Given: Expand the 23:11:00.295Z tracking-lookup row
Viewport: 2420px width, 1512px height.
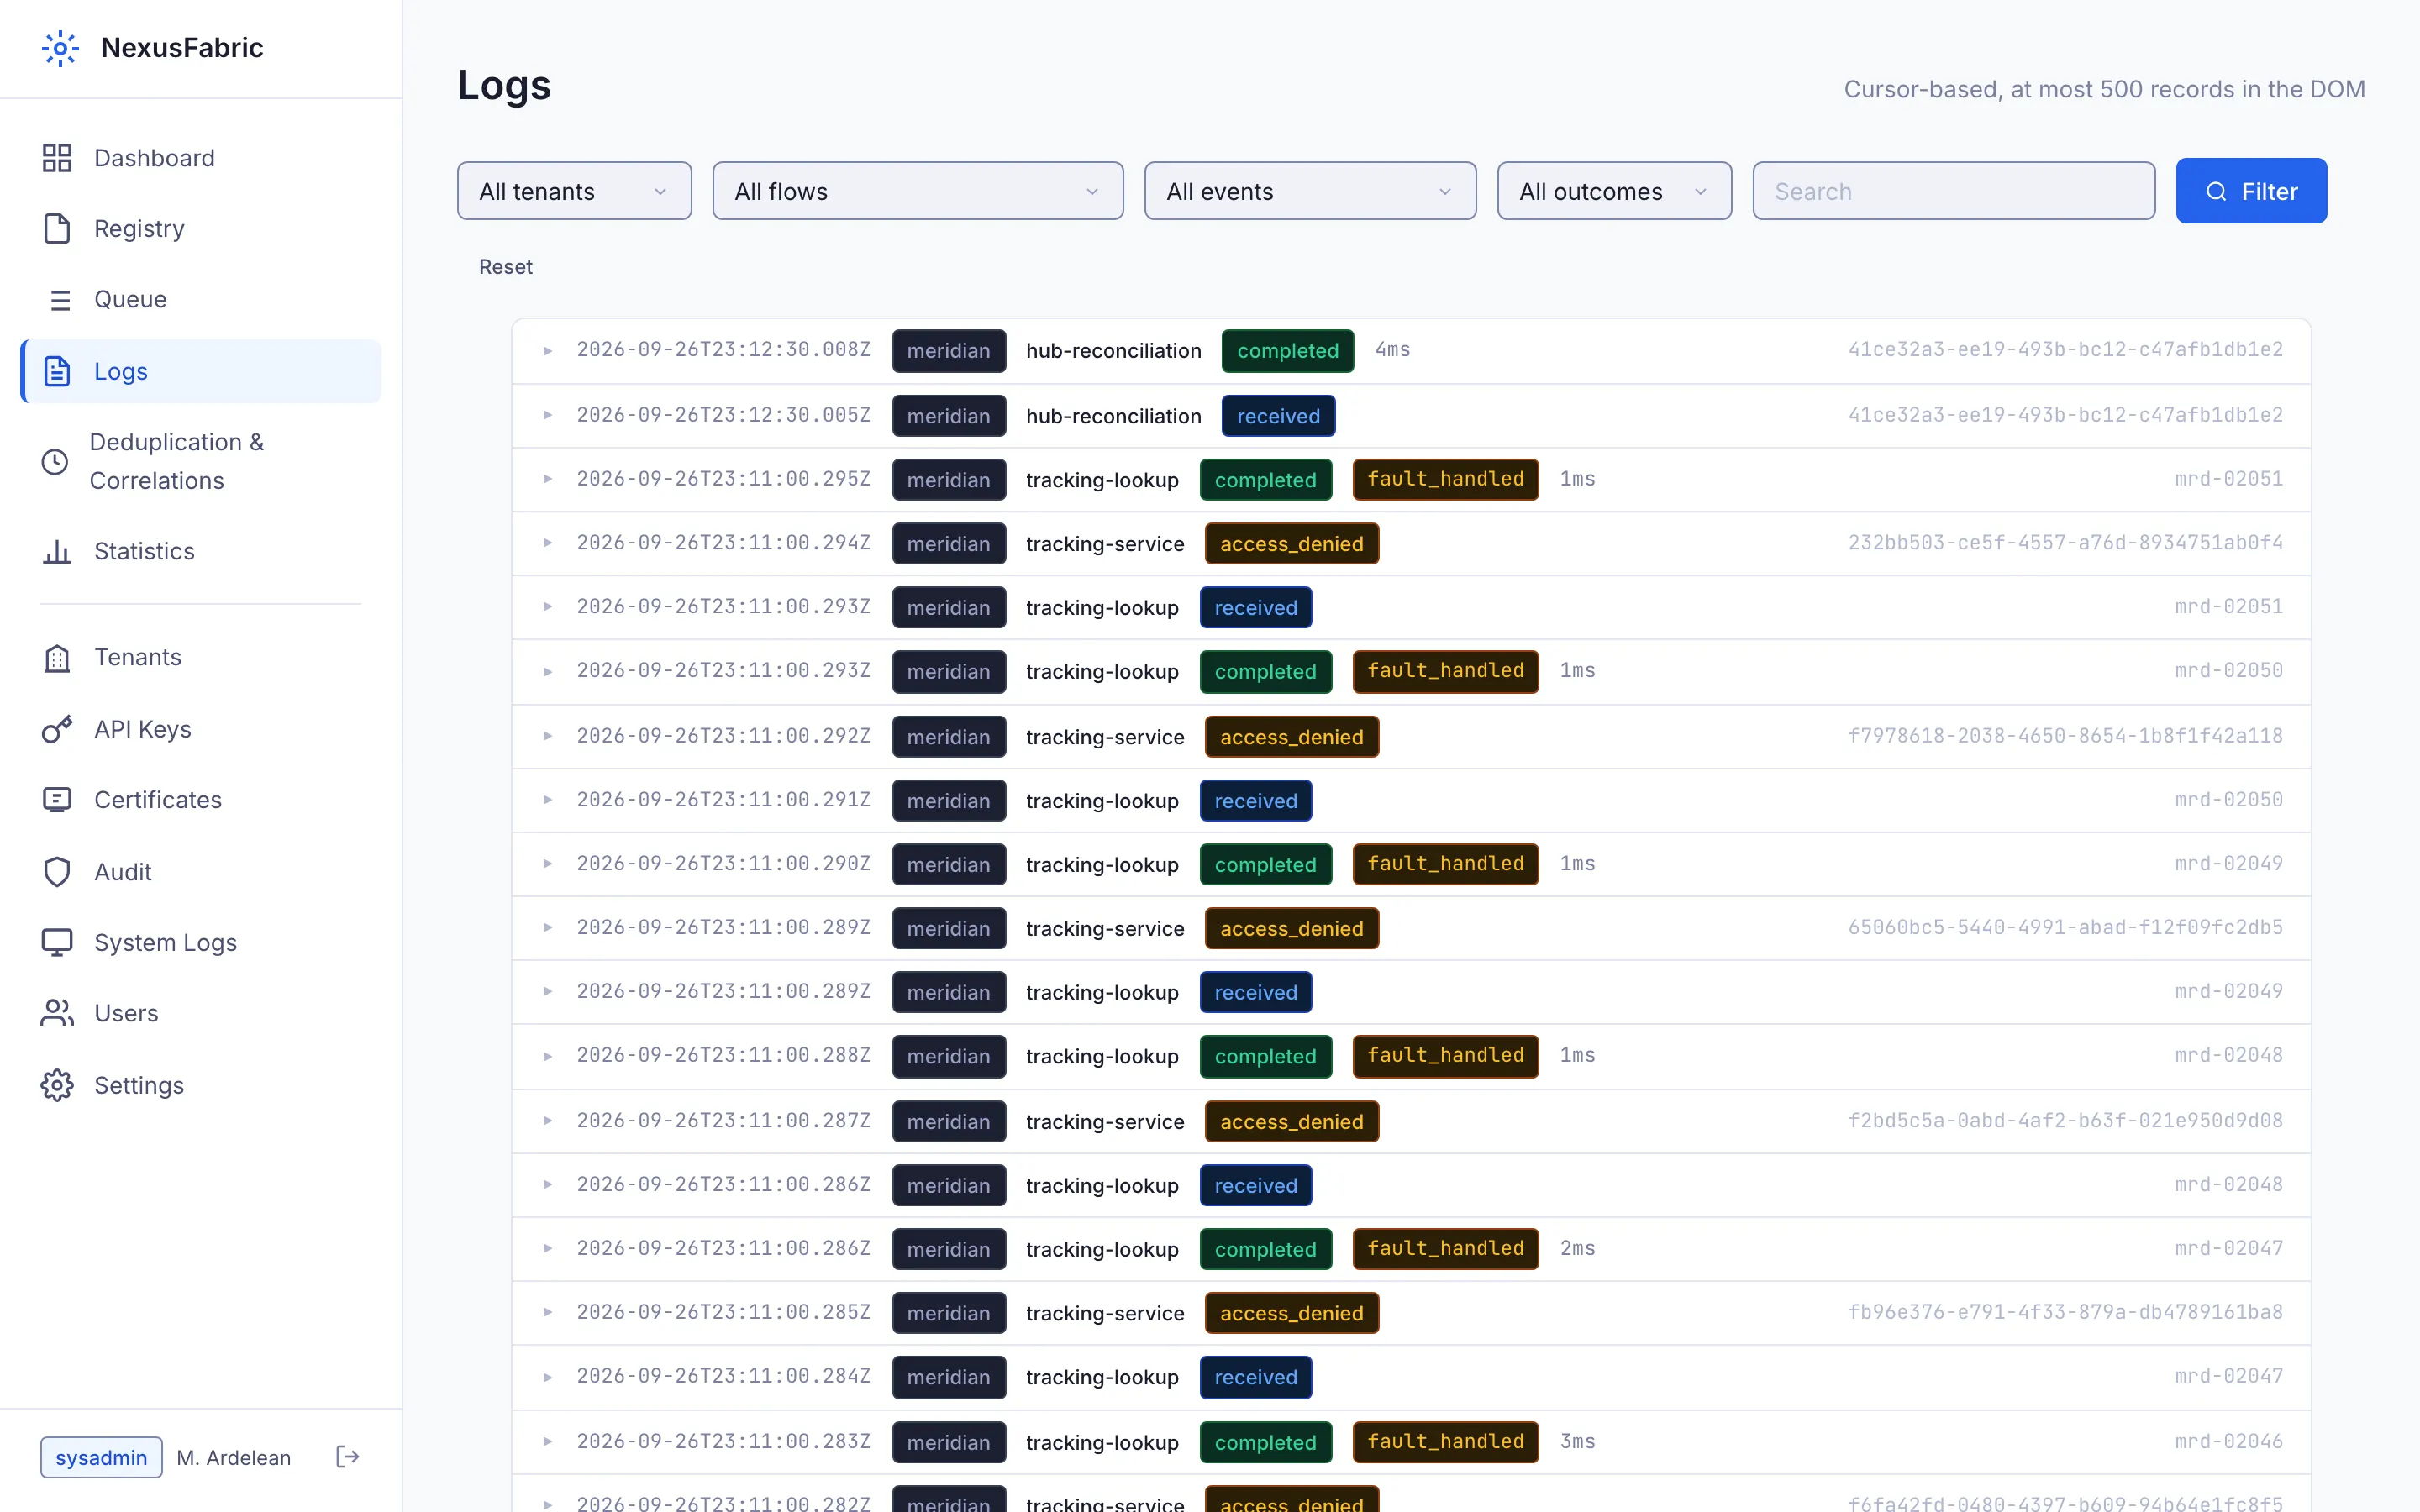Looking at the screenshot, I should click(547, 479).
